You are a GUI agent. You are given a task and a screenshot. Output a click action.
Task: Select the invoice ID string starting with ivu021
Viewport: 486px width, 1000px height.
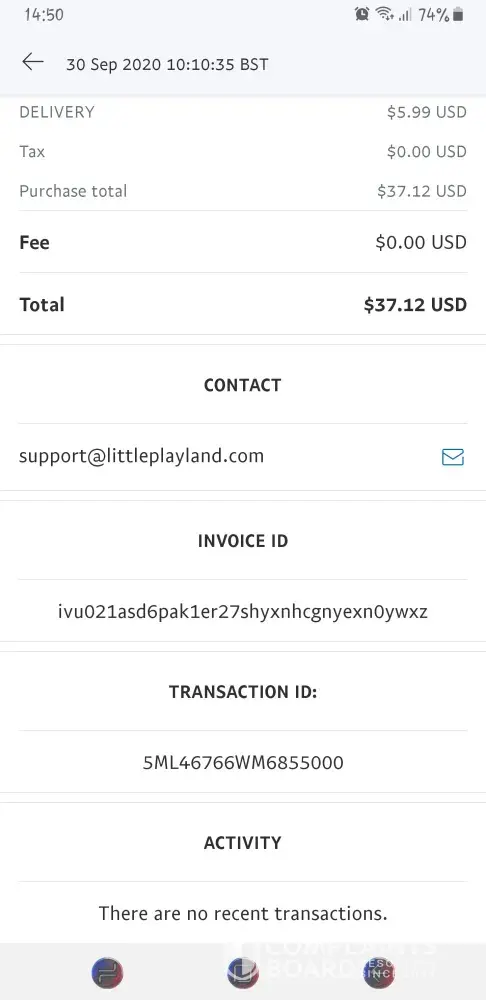(242, 612)
